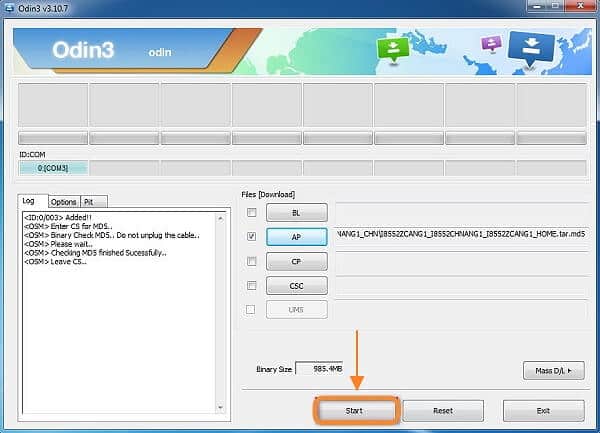Image resolution: width=600 pixels, height=433 pixels.
Task: Click the blue download icon in banner
Action: tap(531, 48)
